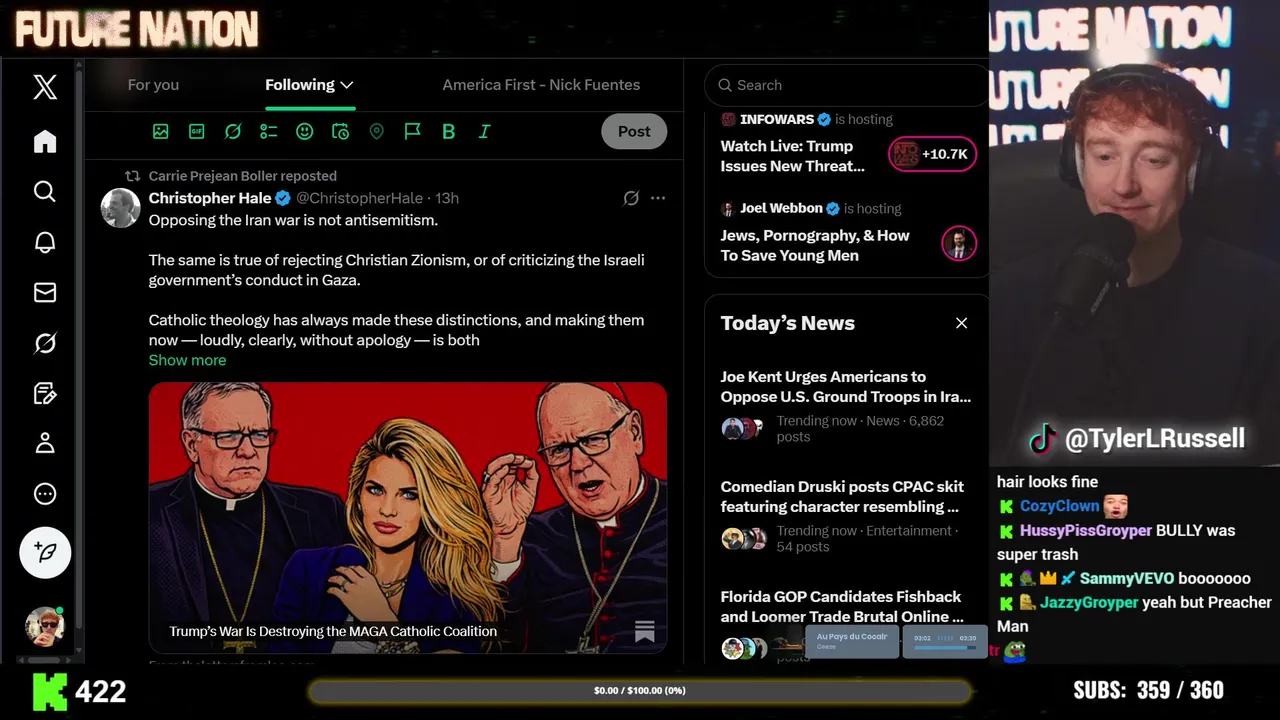This screenshot has width=1280, height=720.
Task: Open INFOWARS Watch Live space
Action: click(x=792, y=156)
